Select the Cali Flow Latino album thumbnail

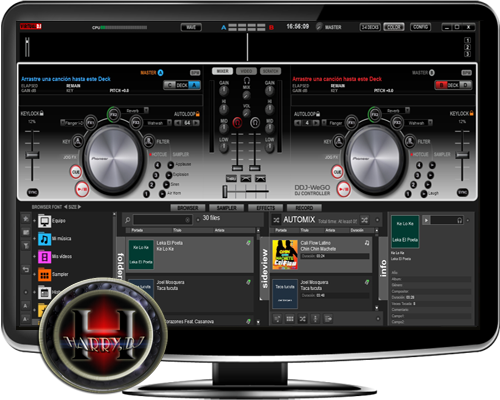coord(285,255)
